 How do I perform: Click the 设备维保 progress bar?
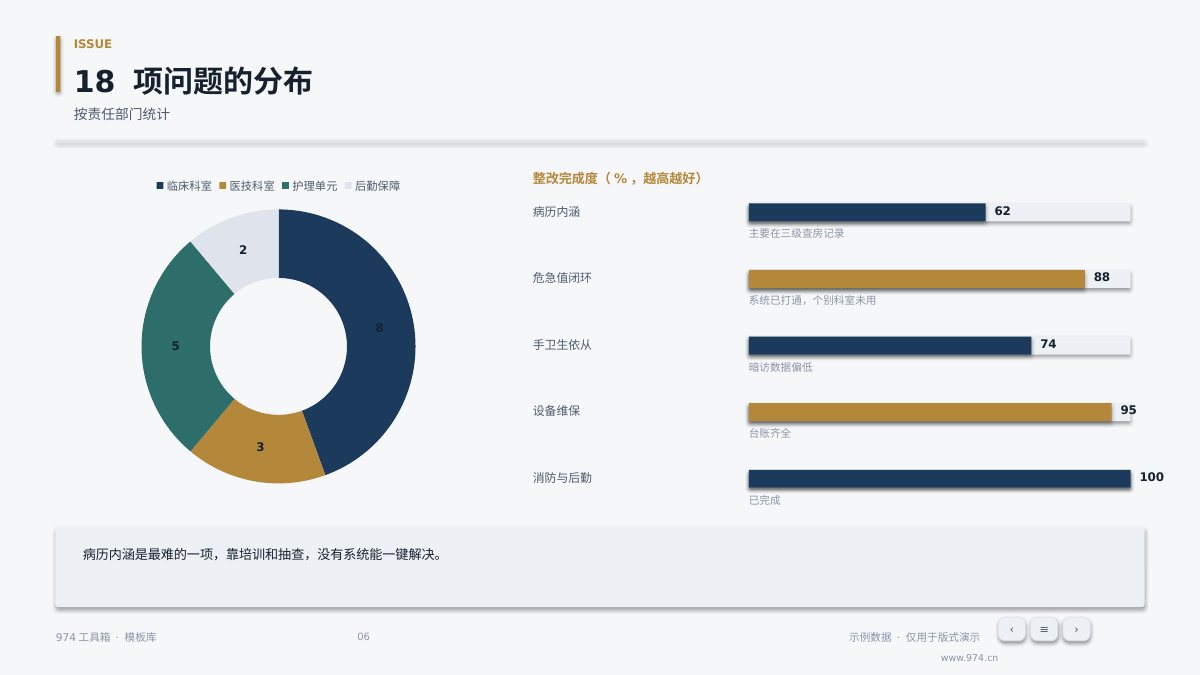click(x=939, y=412)
